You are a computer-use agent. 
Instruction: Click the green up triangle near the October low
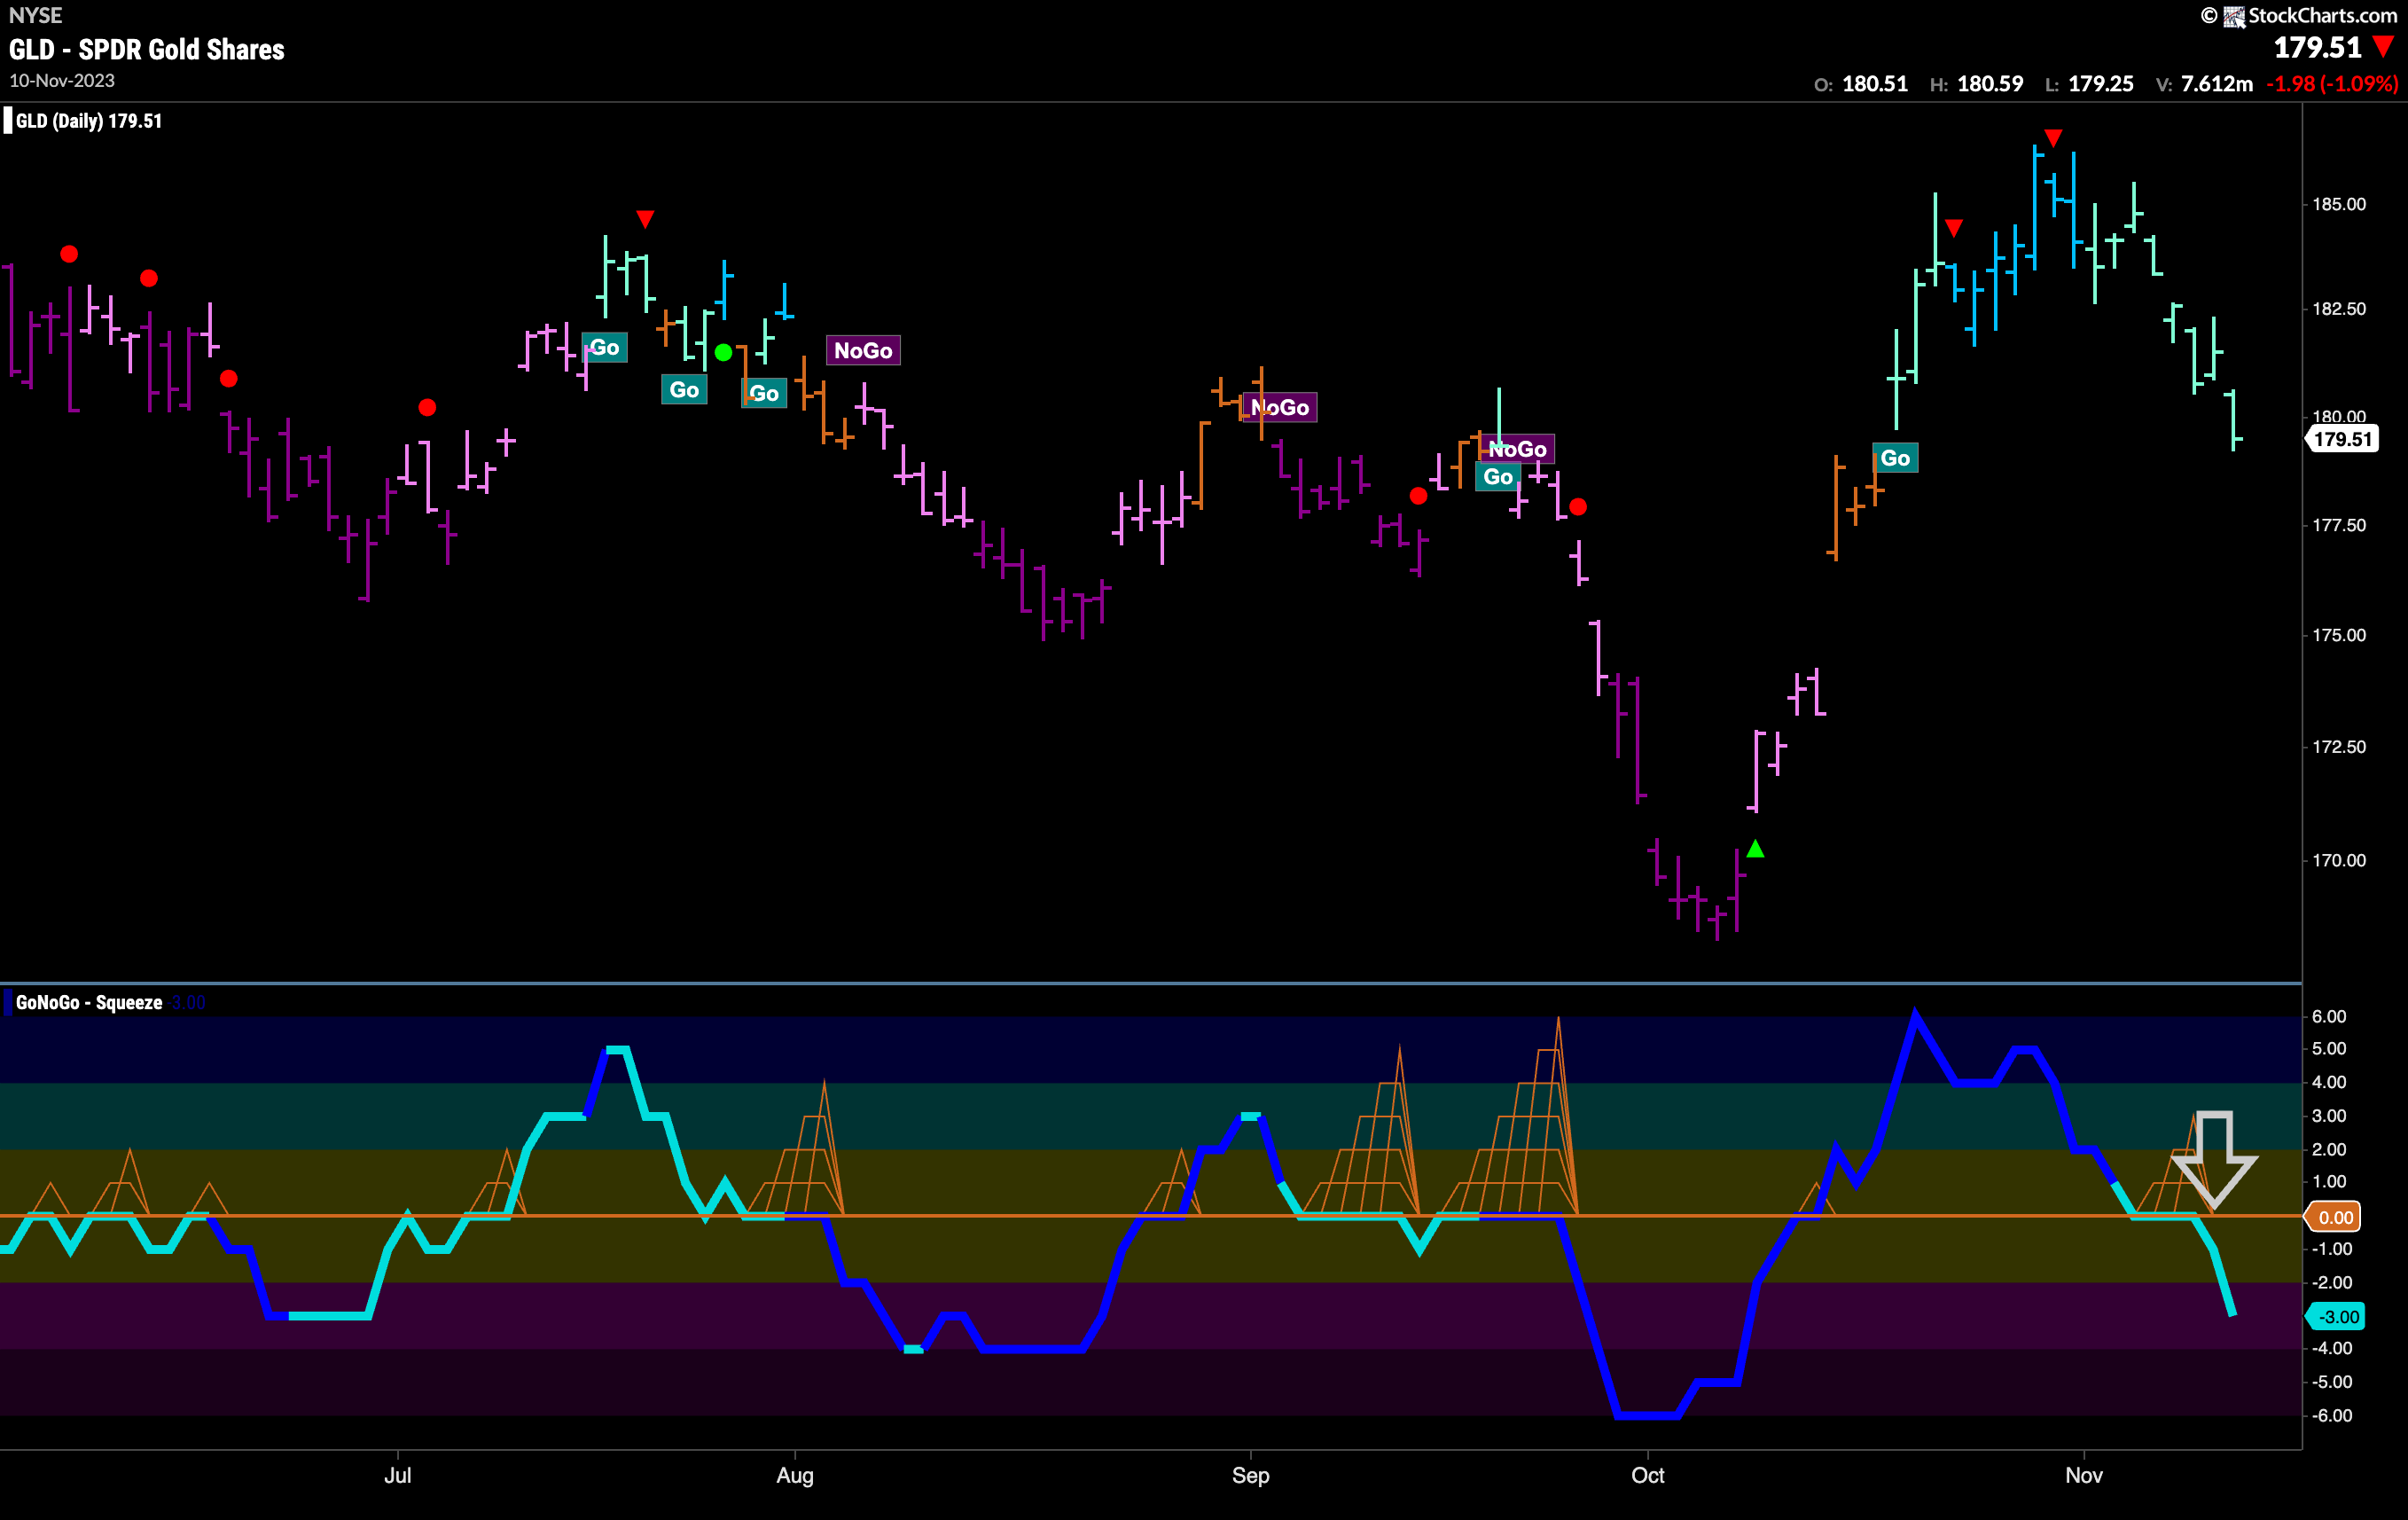(x=1755, y=848)
